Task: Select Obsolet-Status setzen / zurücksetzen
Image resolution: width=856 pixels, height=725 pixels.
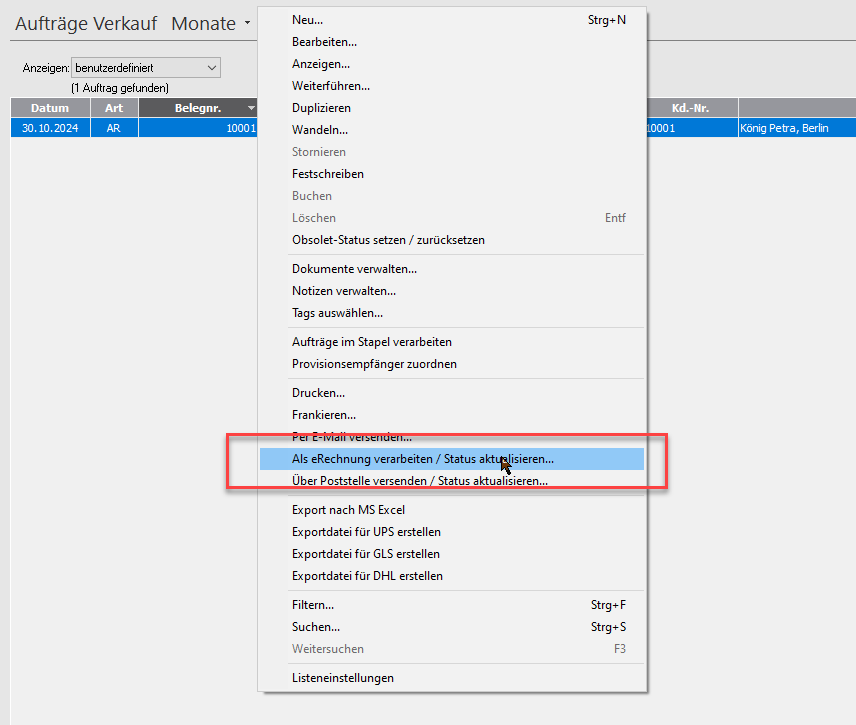Action: pos(452,240)
